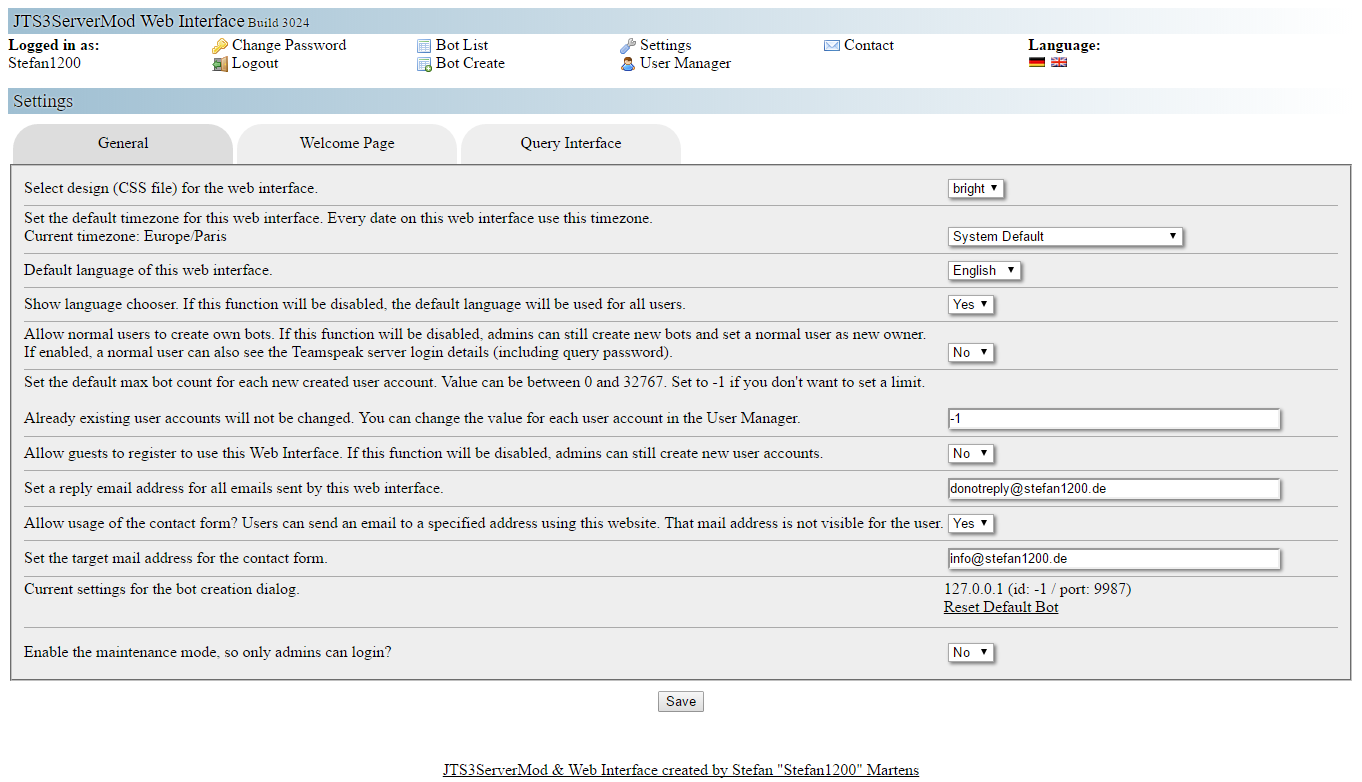
Task: Switch language with the German flag
Action: [x=1037, y=62]
